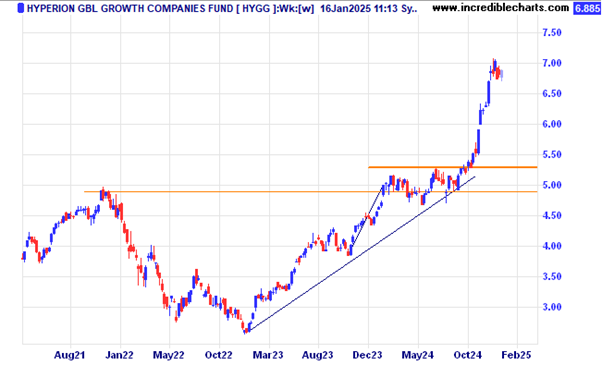
Task: Click the 3.00 price axis label
Action: coord(552,307)
